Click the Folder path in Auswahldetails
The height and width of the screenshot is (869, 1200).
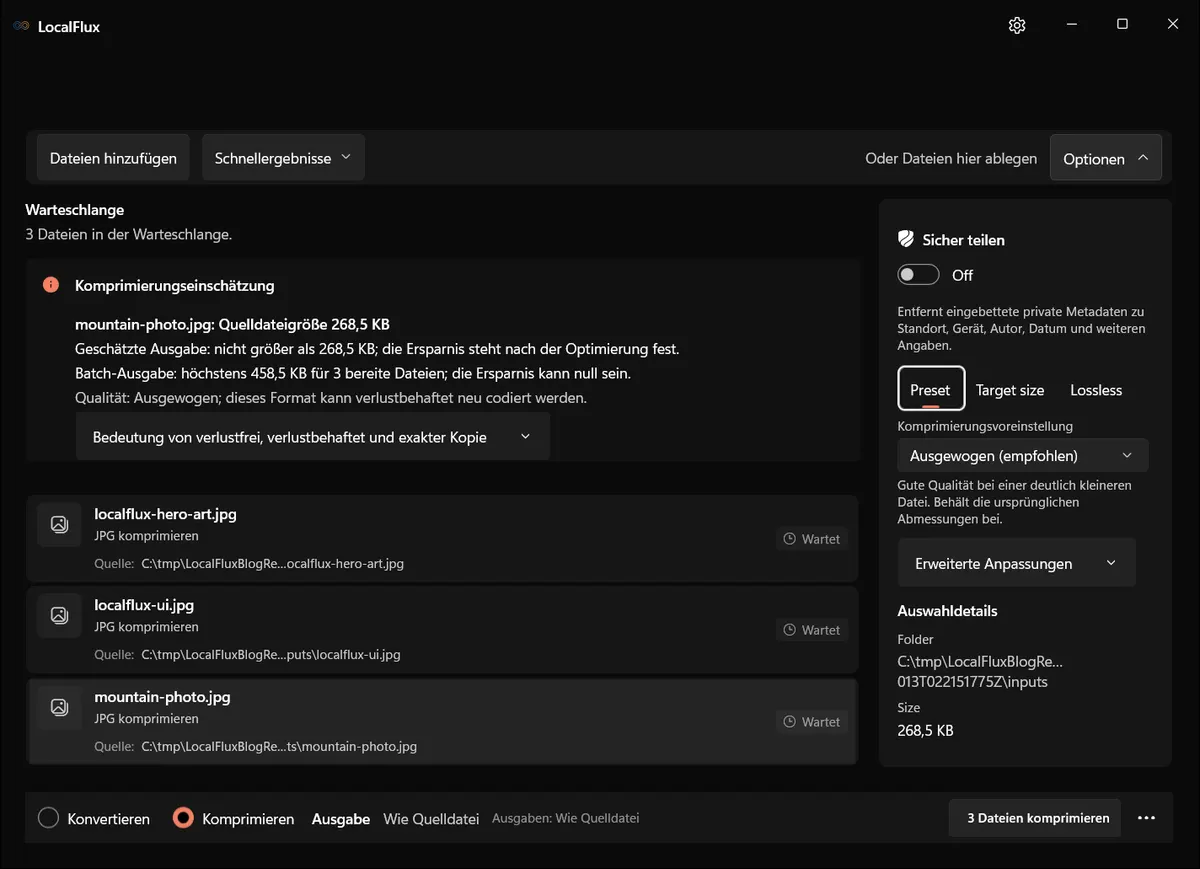pos(980,672)
